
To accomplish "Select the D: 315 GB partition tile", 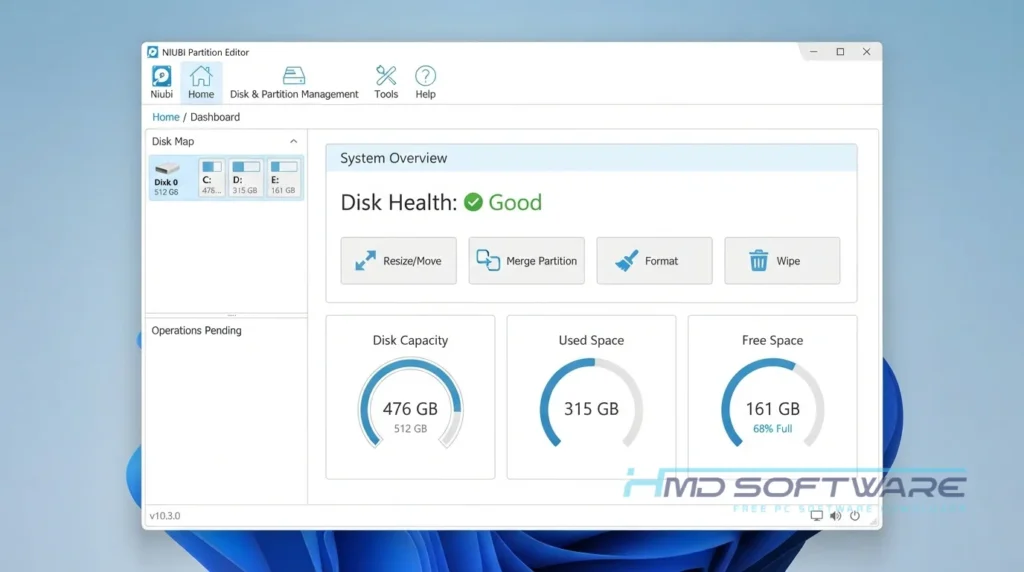I will [x=246, y=178].
